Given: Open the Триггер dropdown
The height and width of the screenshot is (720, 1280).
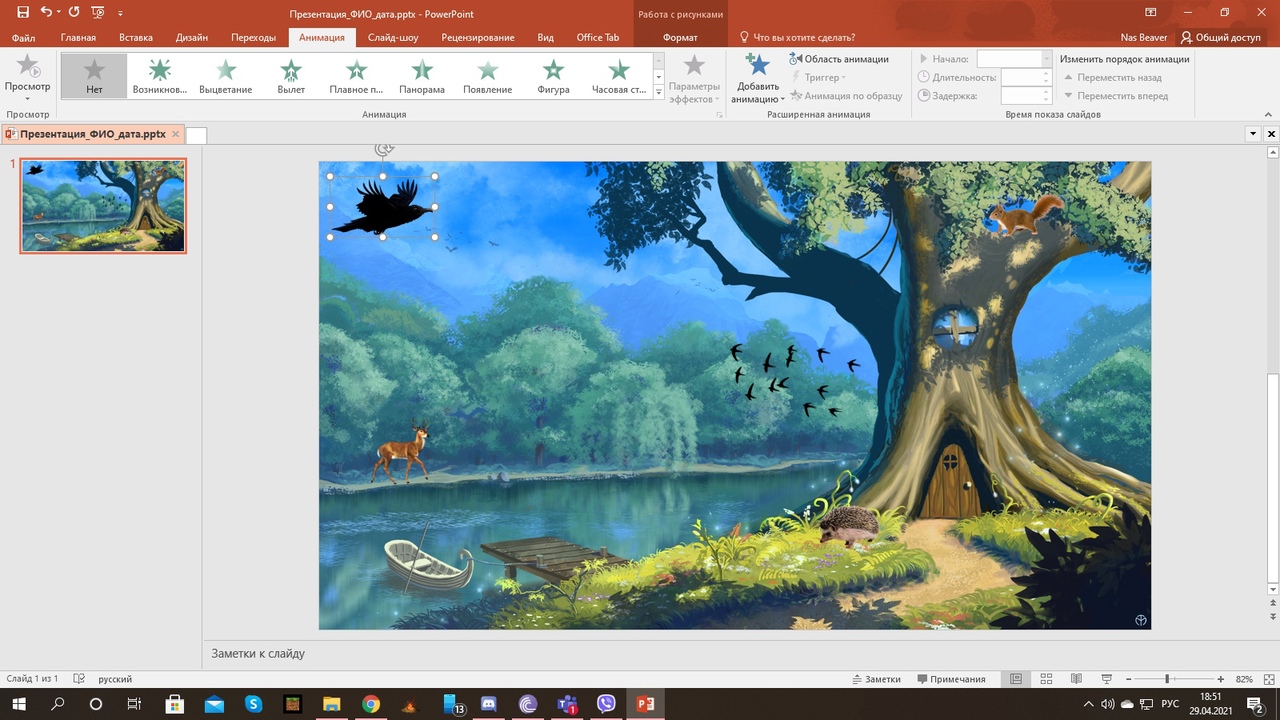Looking at the screenshot, I should click(819, 77).
